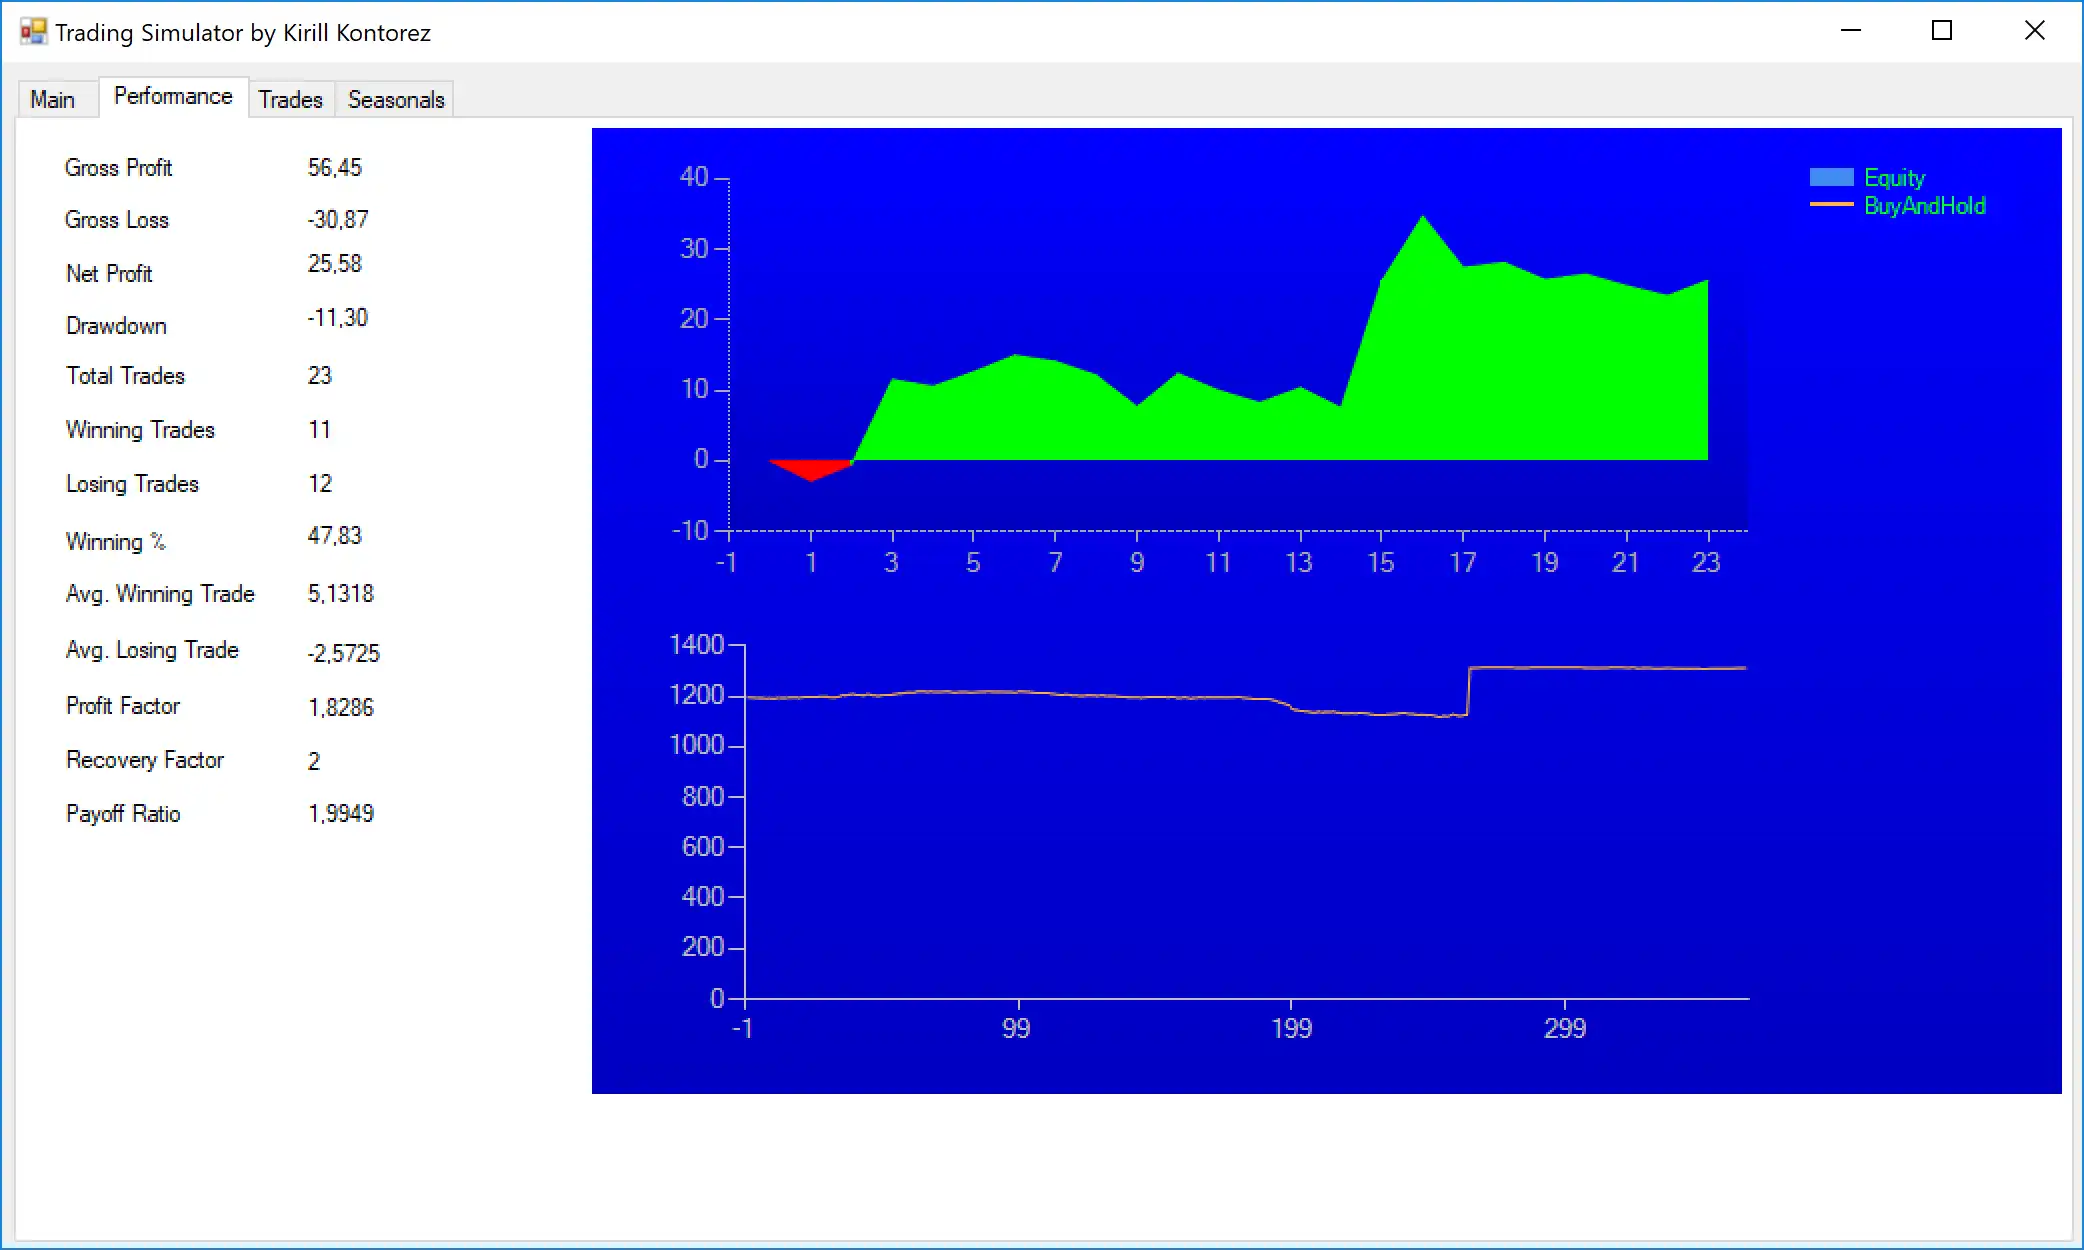Viewport: 2084px width, 1250px height.
Task: Click the Payoff Ratio label
Action: coord(123,814)
